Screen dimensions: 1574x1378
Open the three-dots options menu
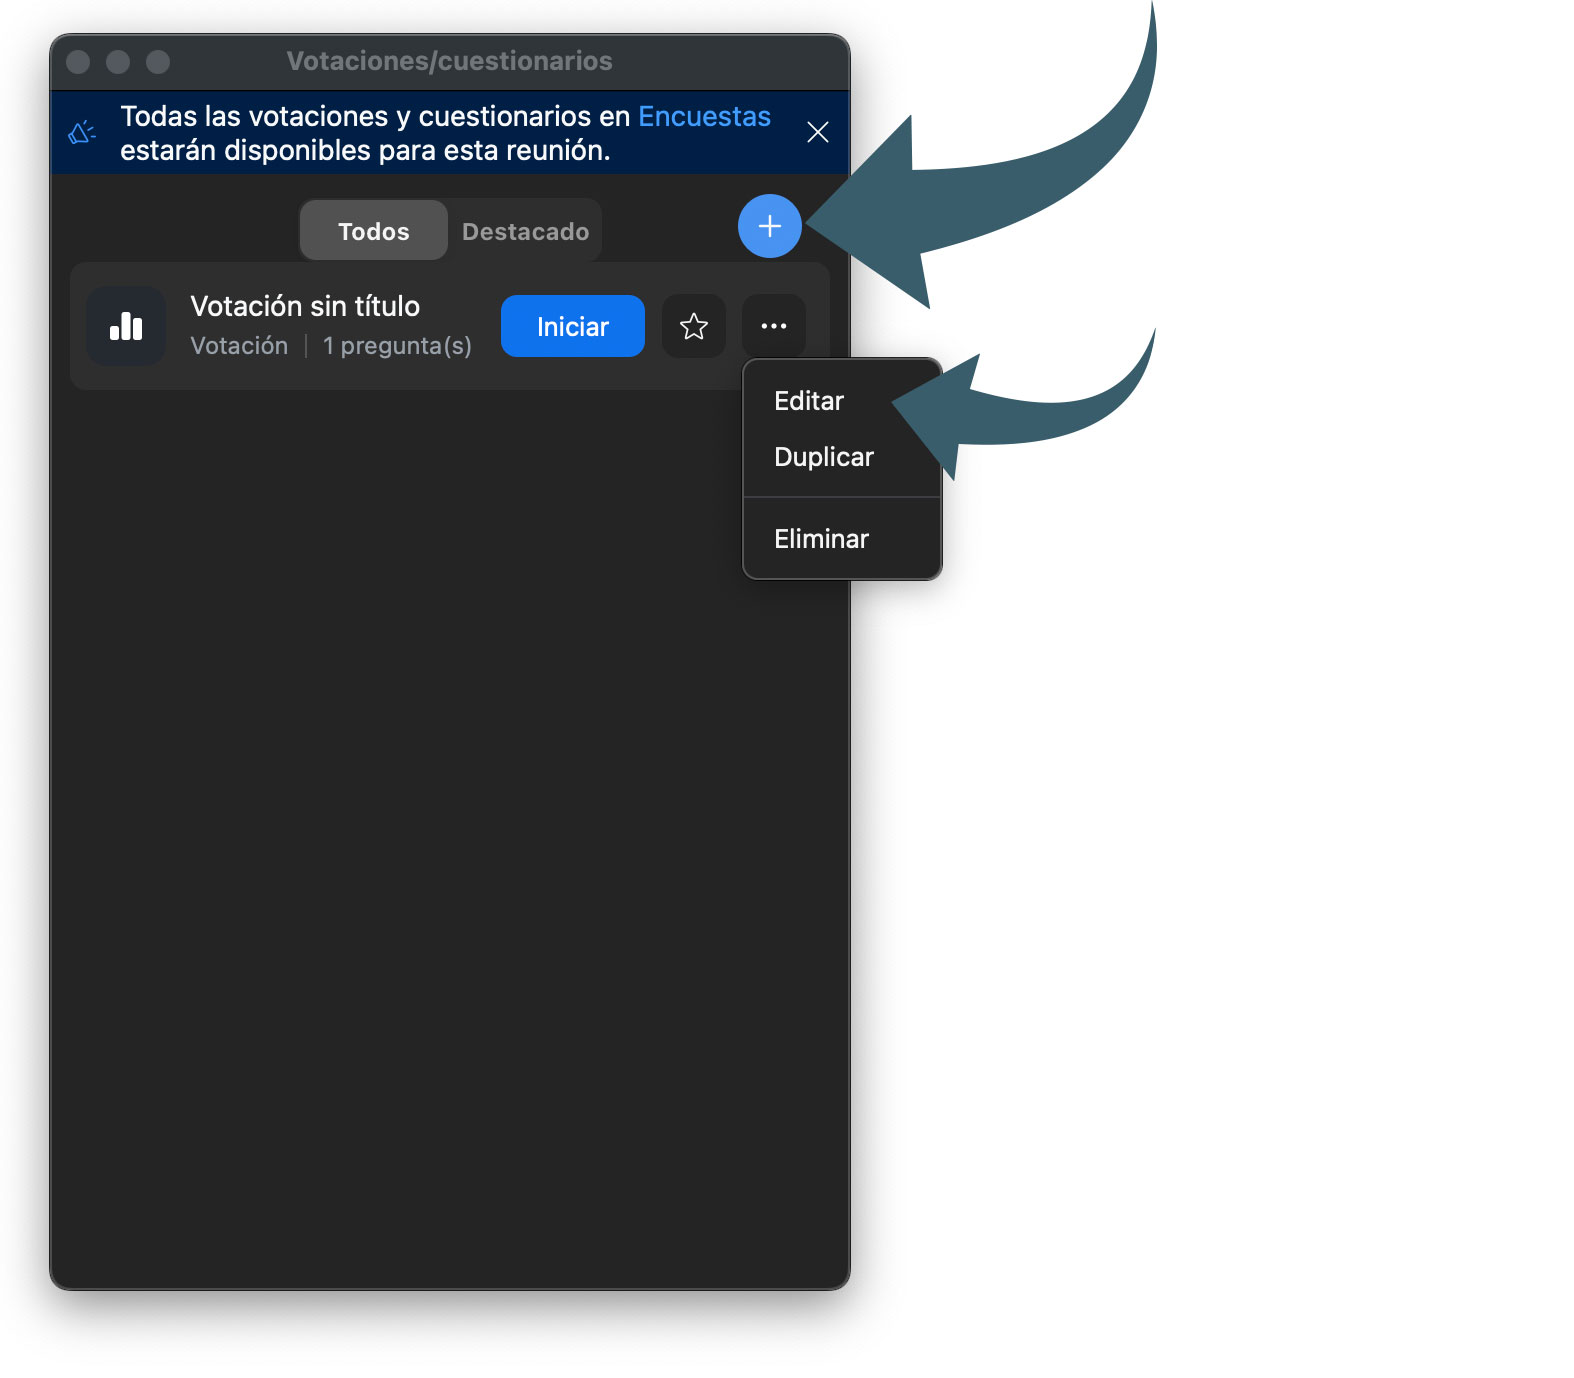[773, 326]
